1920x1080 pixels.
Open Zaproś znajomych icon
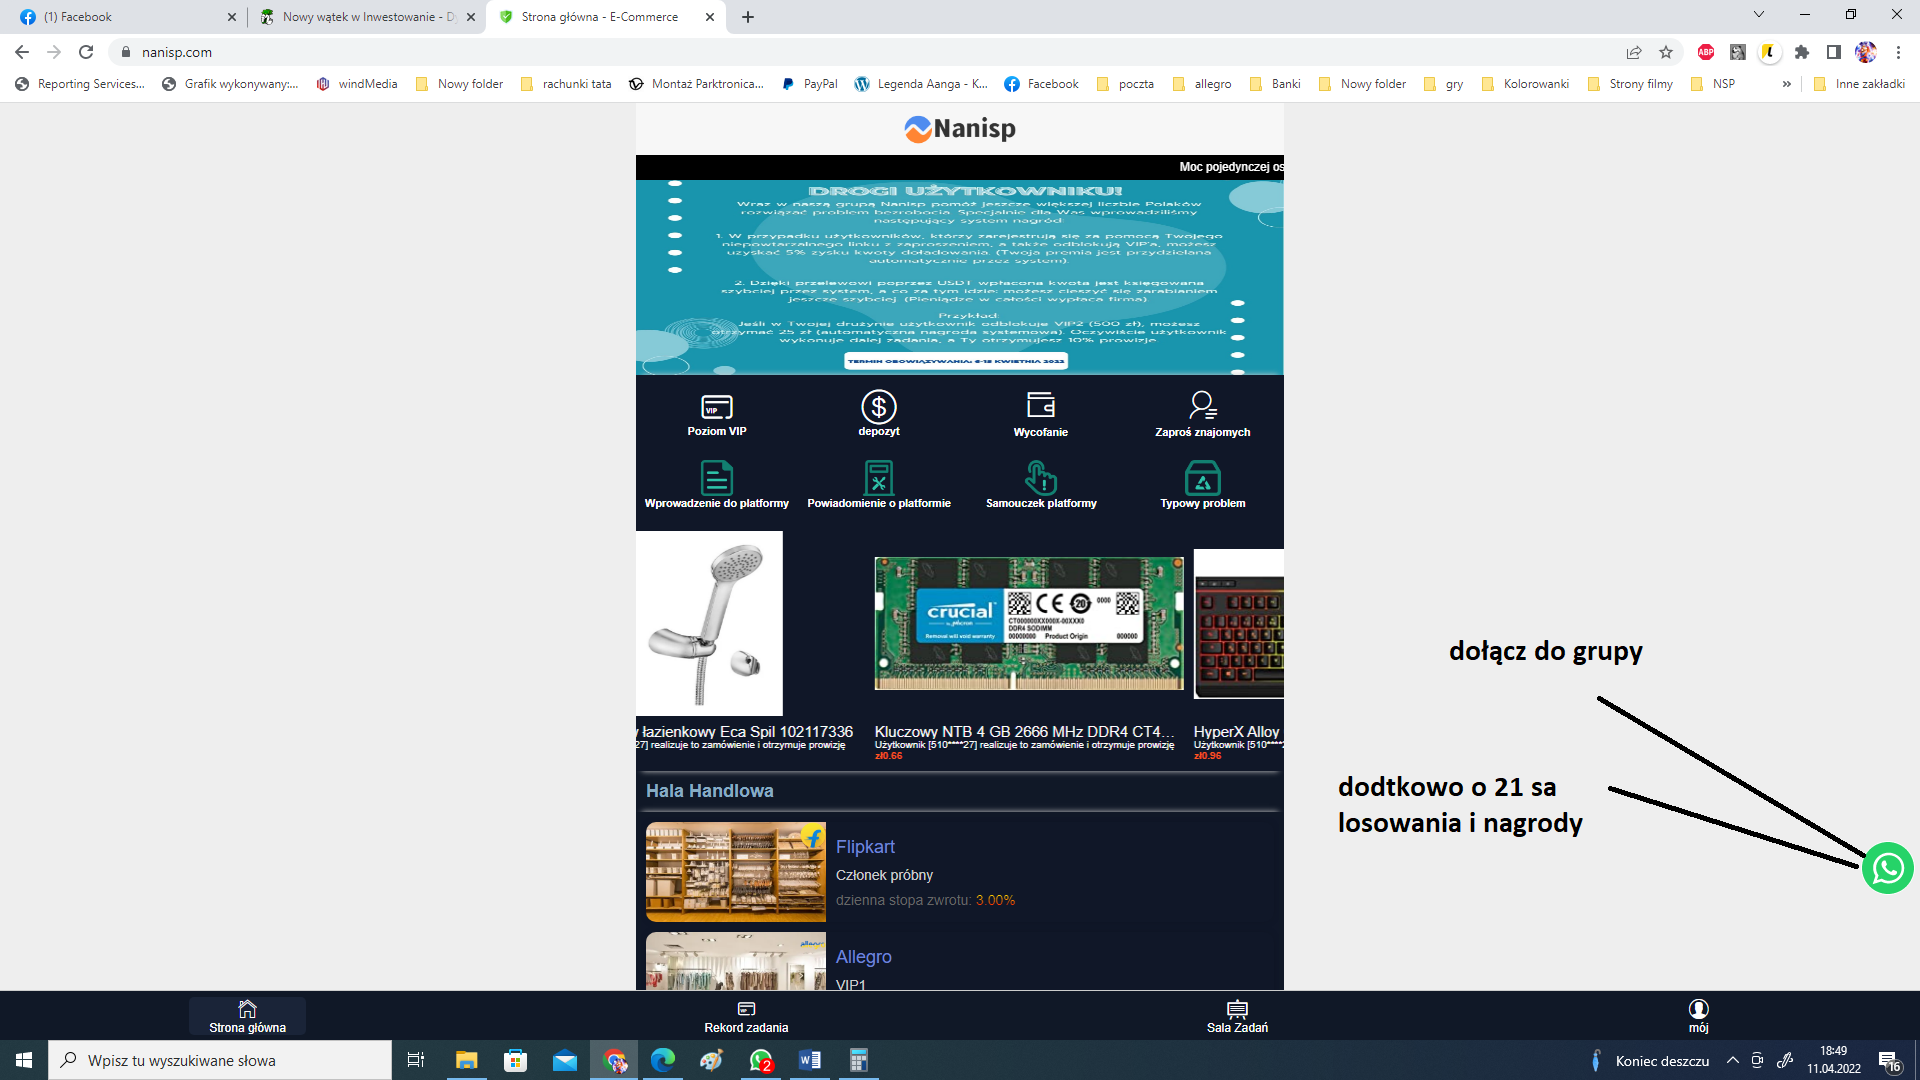point(1203,405)
